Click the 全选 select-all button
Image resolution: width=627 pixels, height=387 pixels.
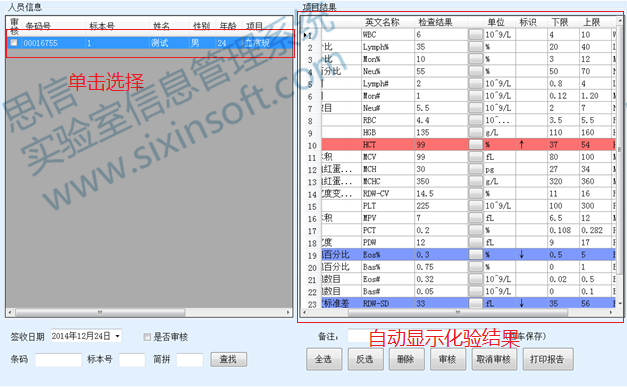(323, 359)
